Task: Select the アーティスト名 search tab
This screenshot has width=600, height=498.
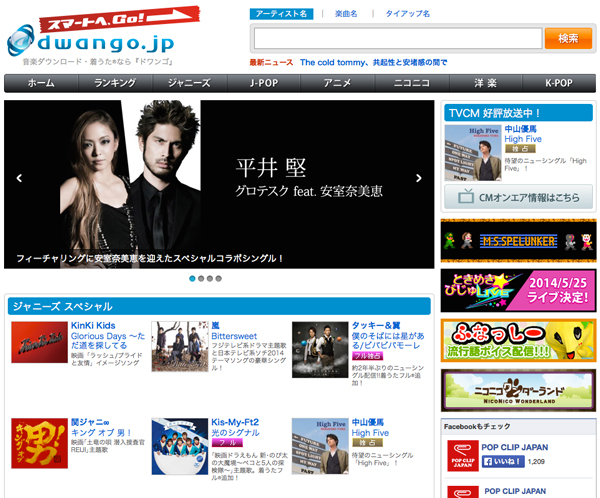Action: [x=282, y=14]
